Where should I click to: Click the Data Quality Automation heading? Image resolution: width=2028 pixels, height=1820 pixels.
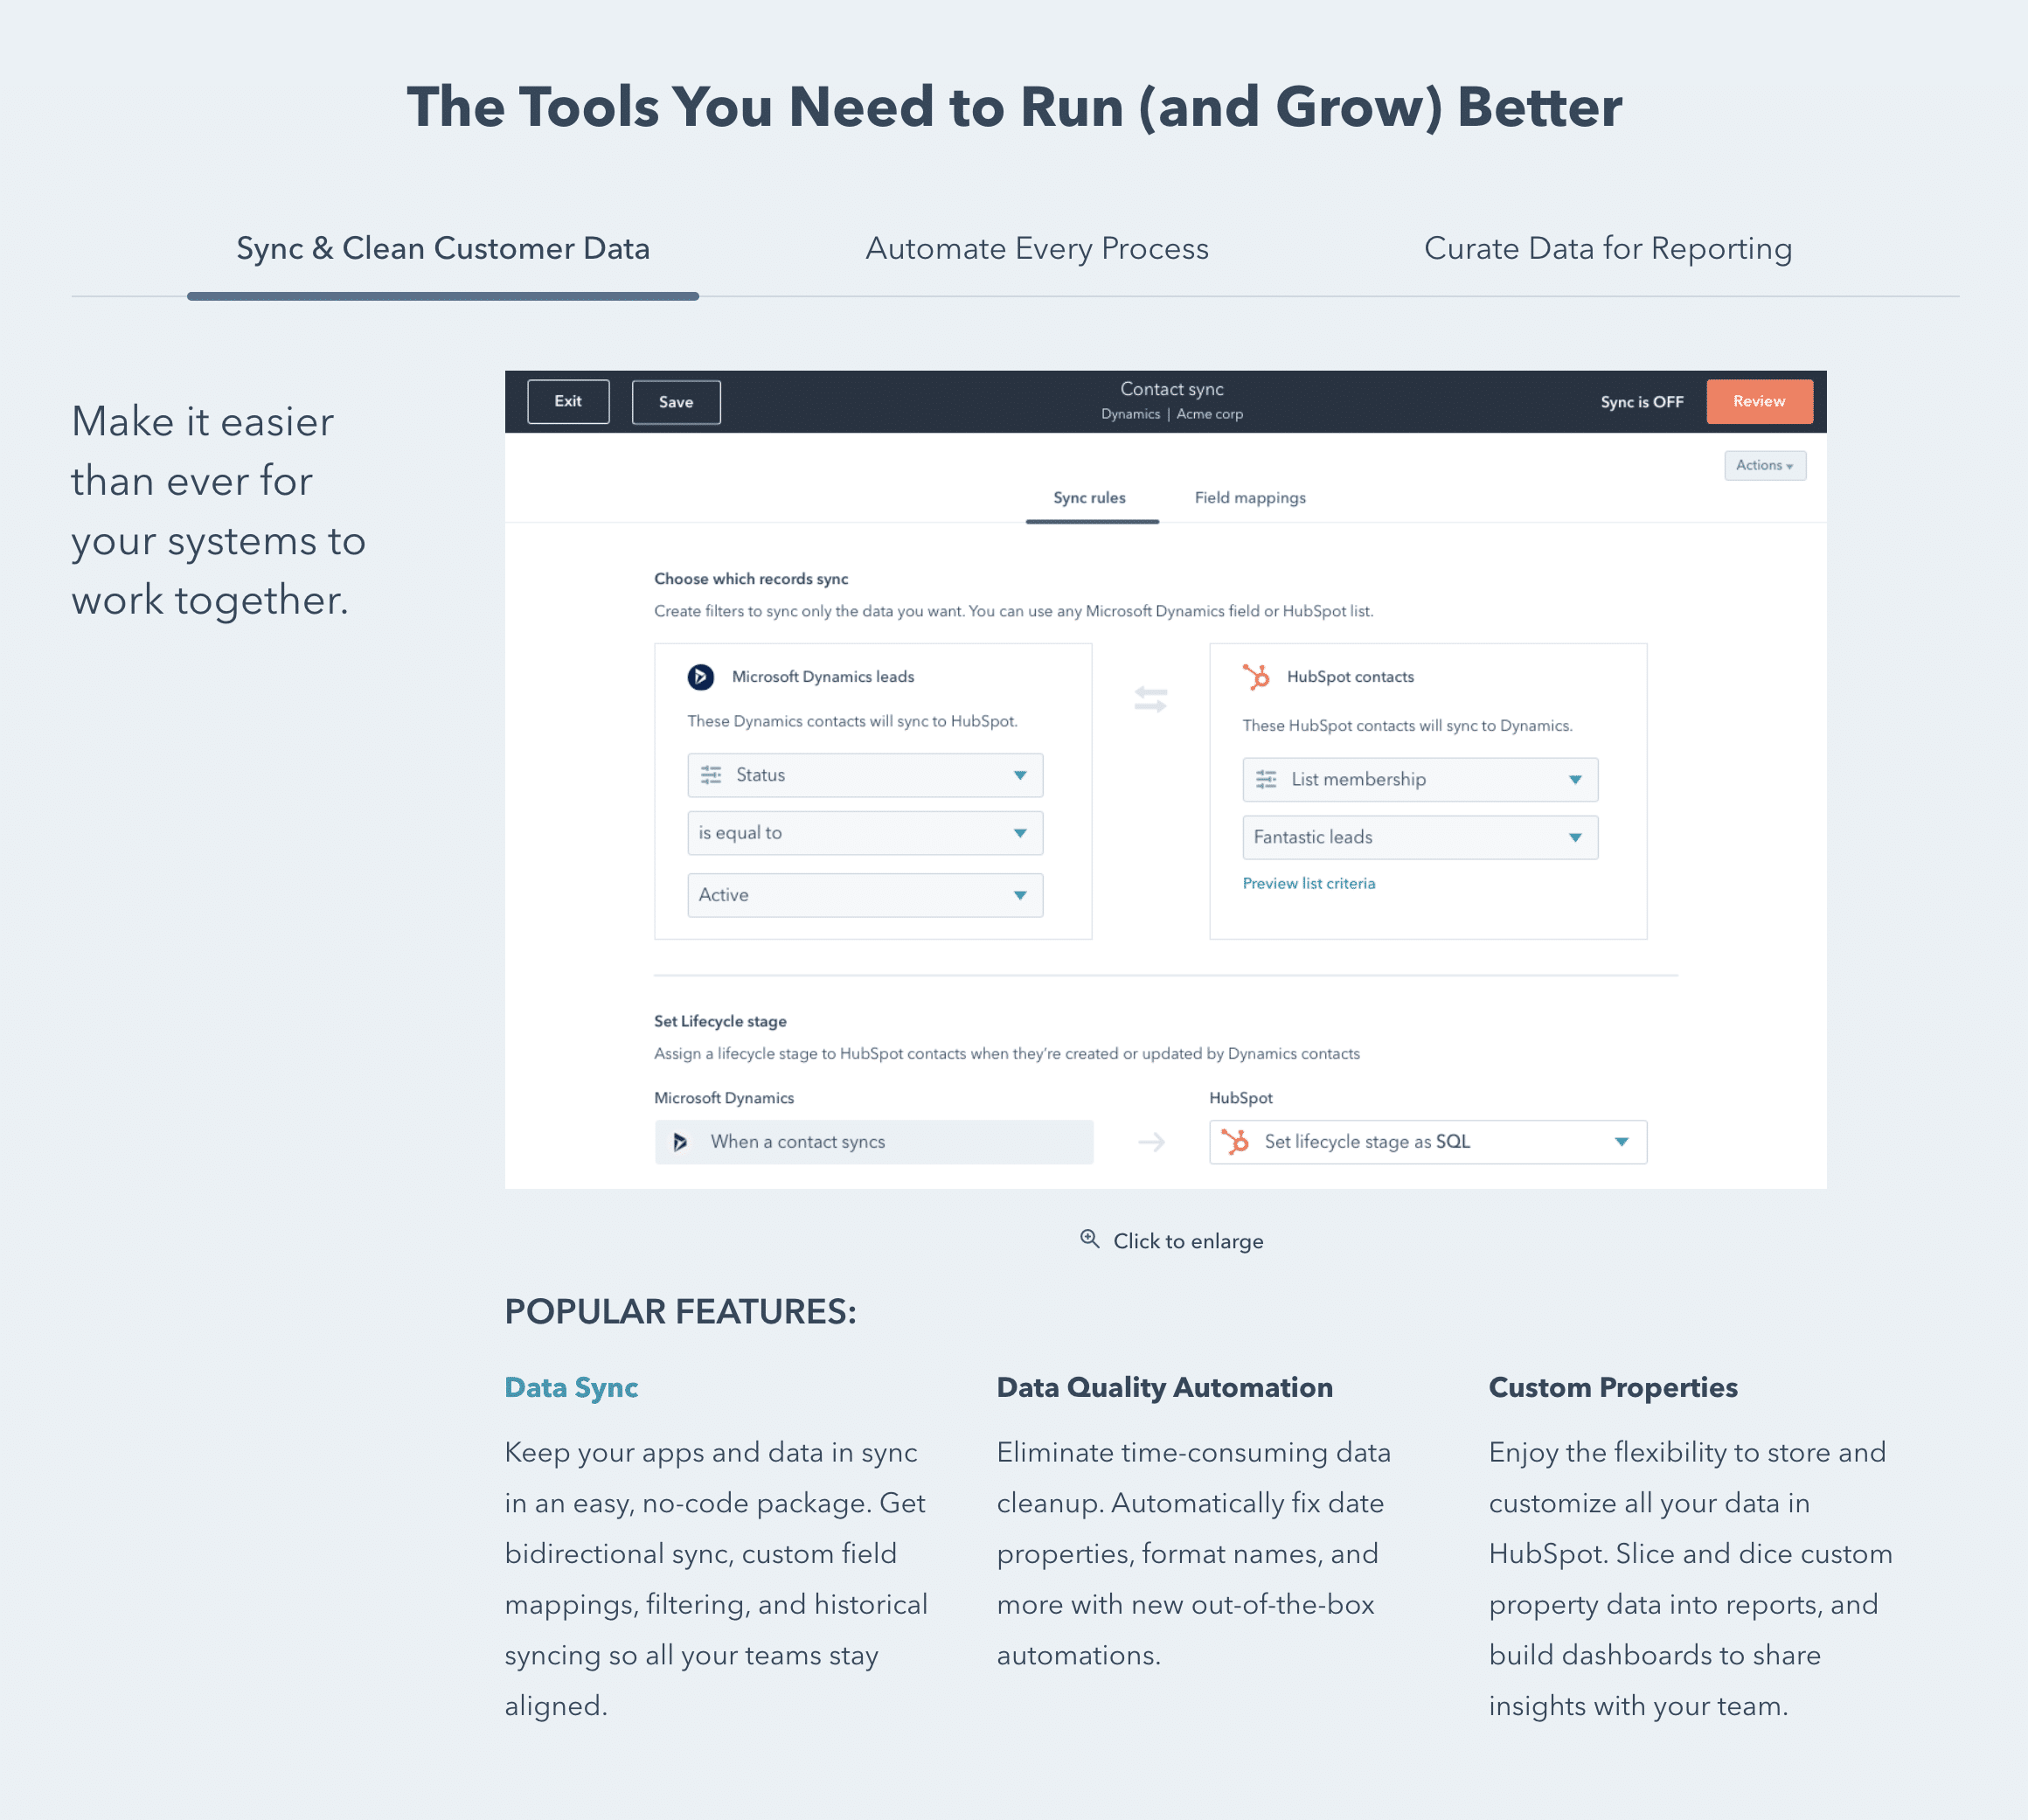click(x=1164, y=1387)
